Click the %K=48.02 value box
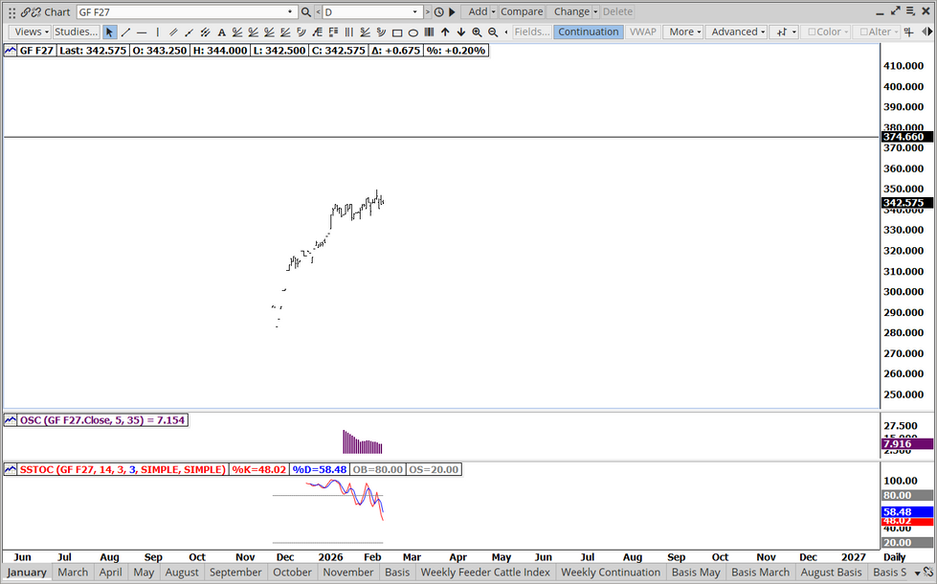Image resolution: width=937 pixels, height=584 pixels. coord(259,470)
